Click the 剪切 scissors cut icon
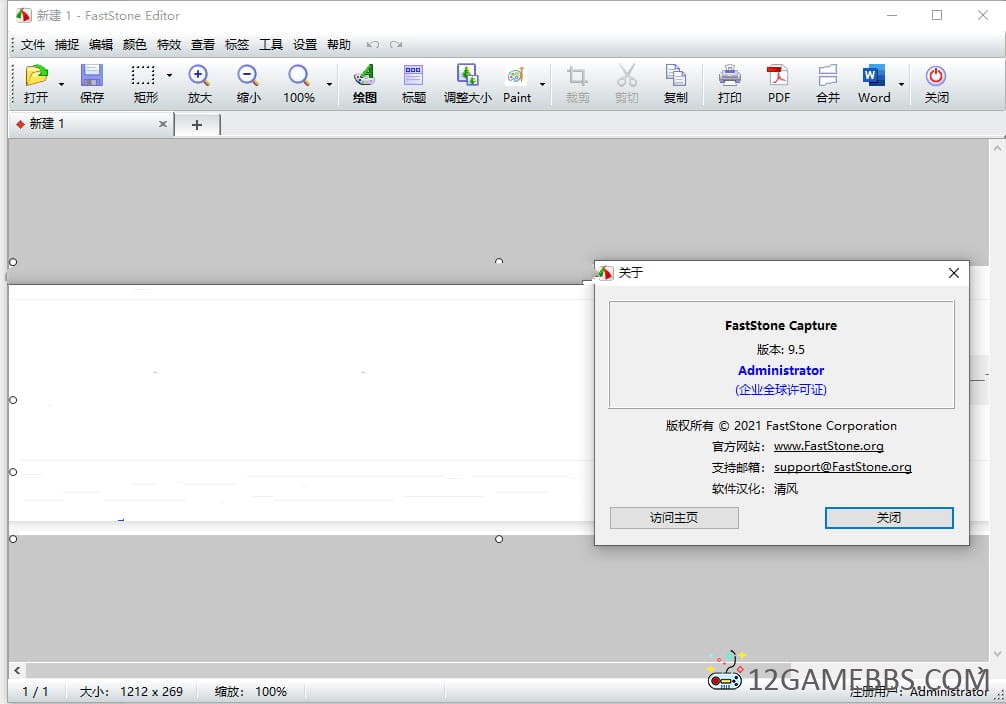This screenshot has width=1006, height=704. click(x=627, y=76)
